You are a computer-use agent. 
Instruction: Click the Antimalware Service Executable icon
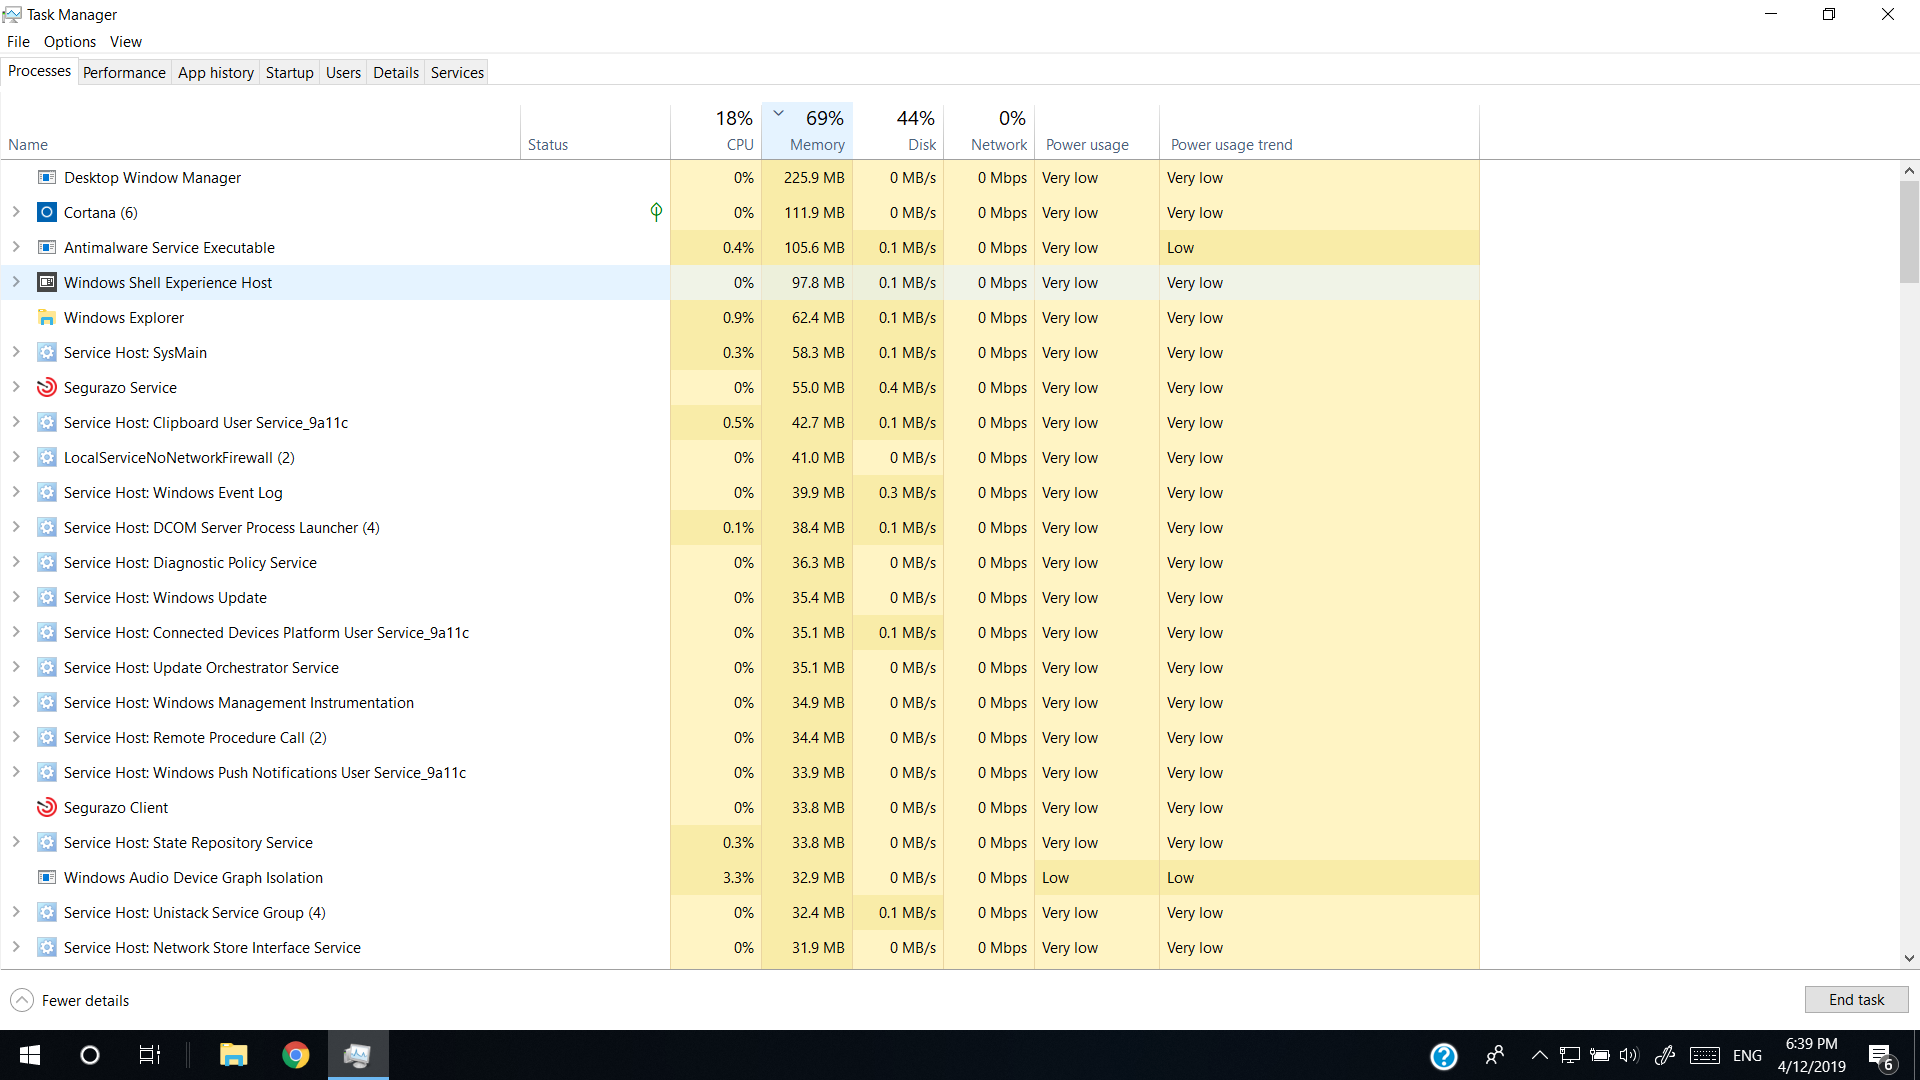point(46,248)
